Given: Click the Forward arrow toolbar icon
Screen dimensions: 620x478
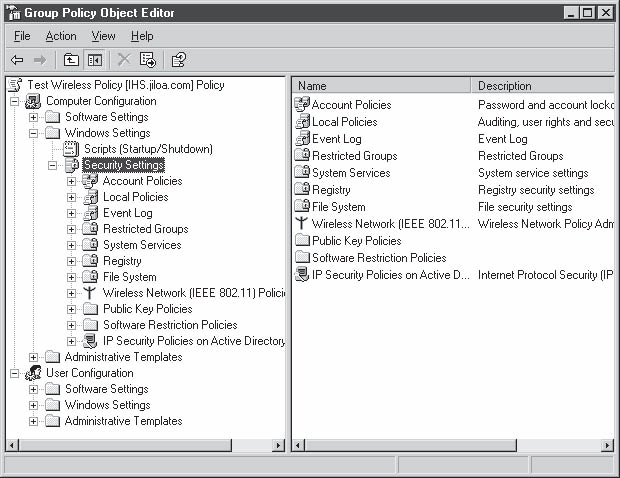Looking at the screenshot, I should click(x=40, y=60).
